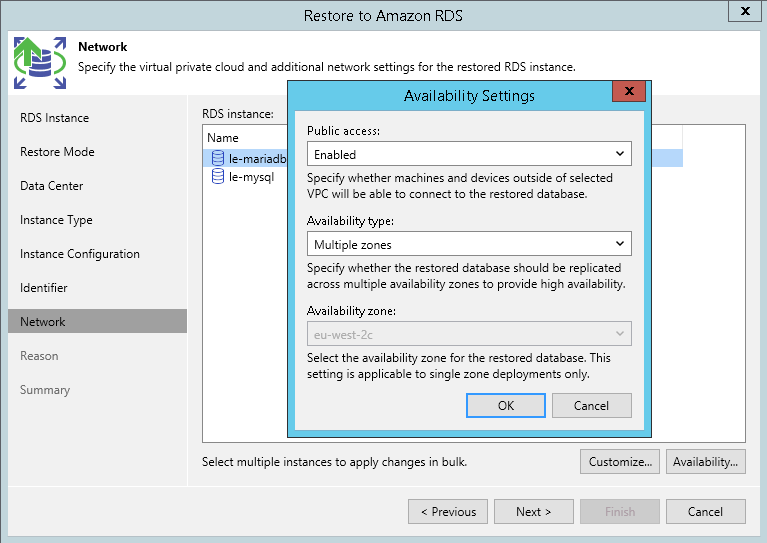Click the le-mariadb database icon
Image resolution: width=767 pixels, height=543 pixels.
click(218, 158)
